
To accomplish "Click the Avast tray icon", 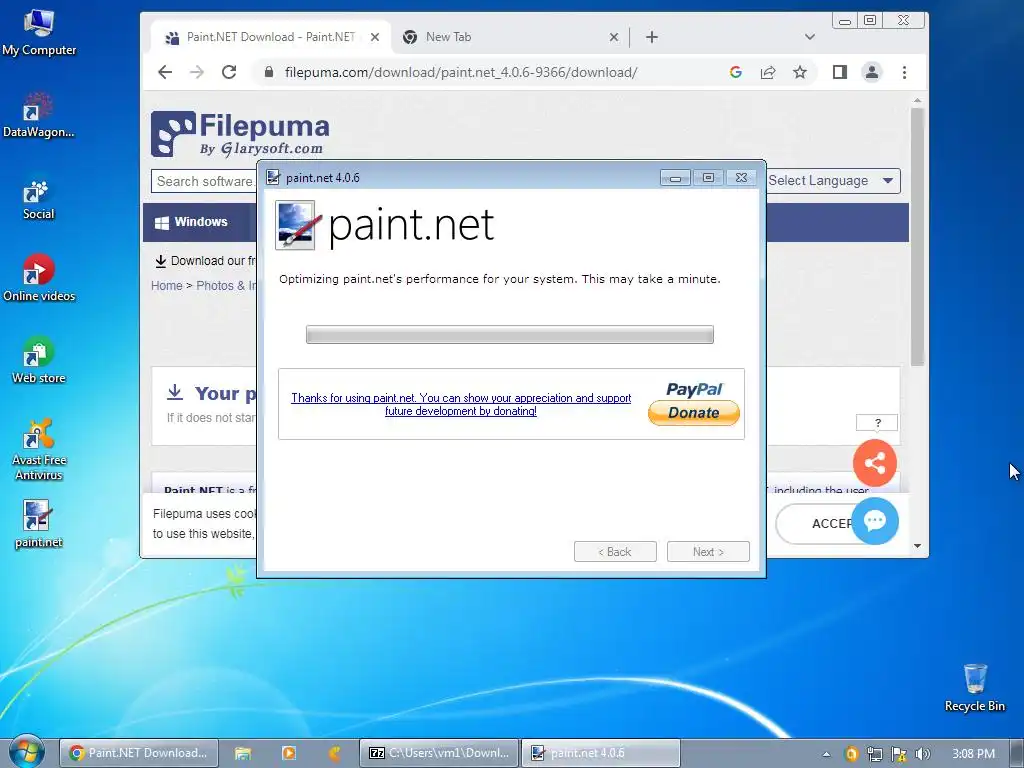I will [851, 754].
